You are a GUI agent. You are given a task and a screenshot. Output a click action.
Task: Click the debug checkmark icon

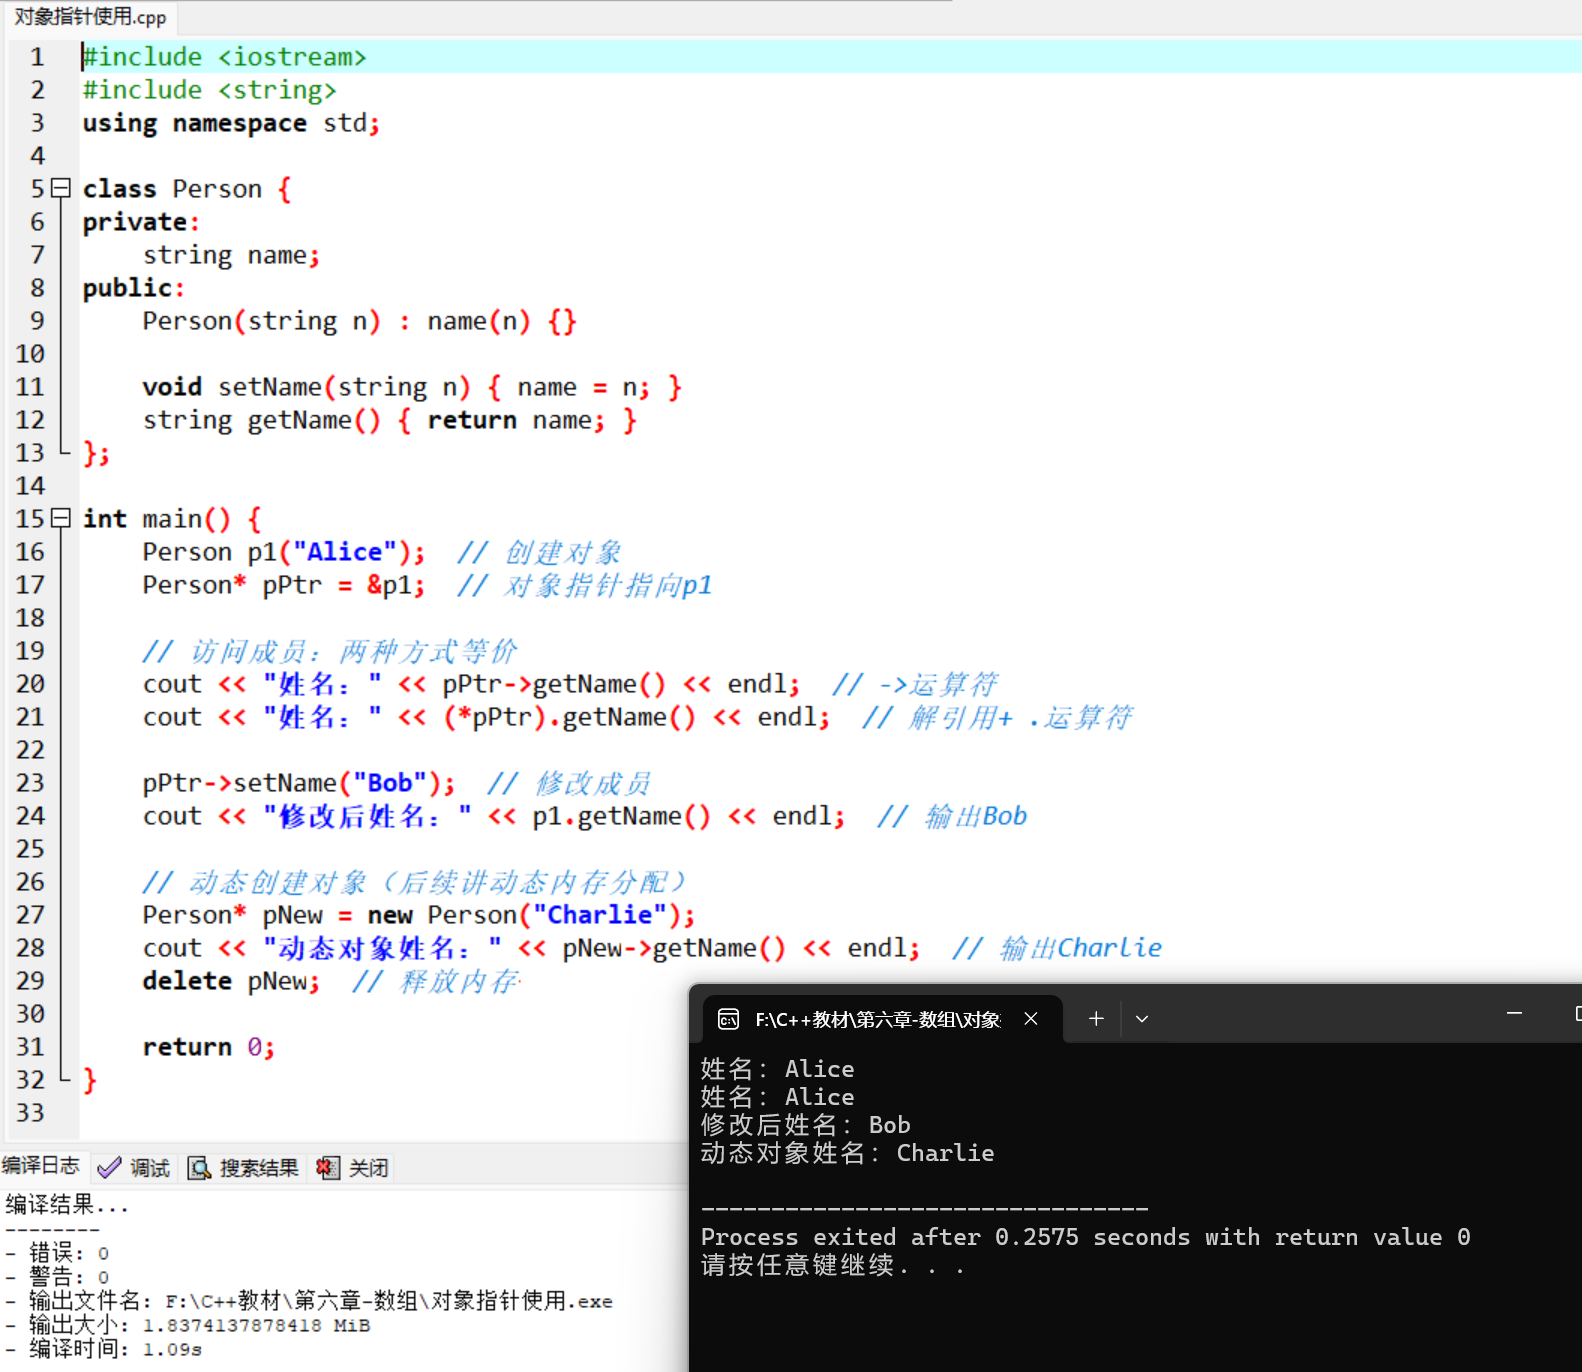coord(109,1168)
